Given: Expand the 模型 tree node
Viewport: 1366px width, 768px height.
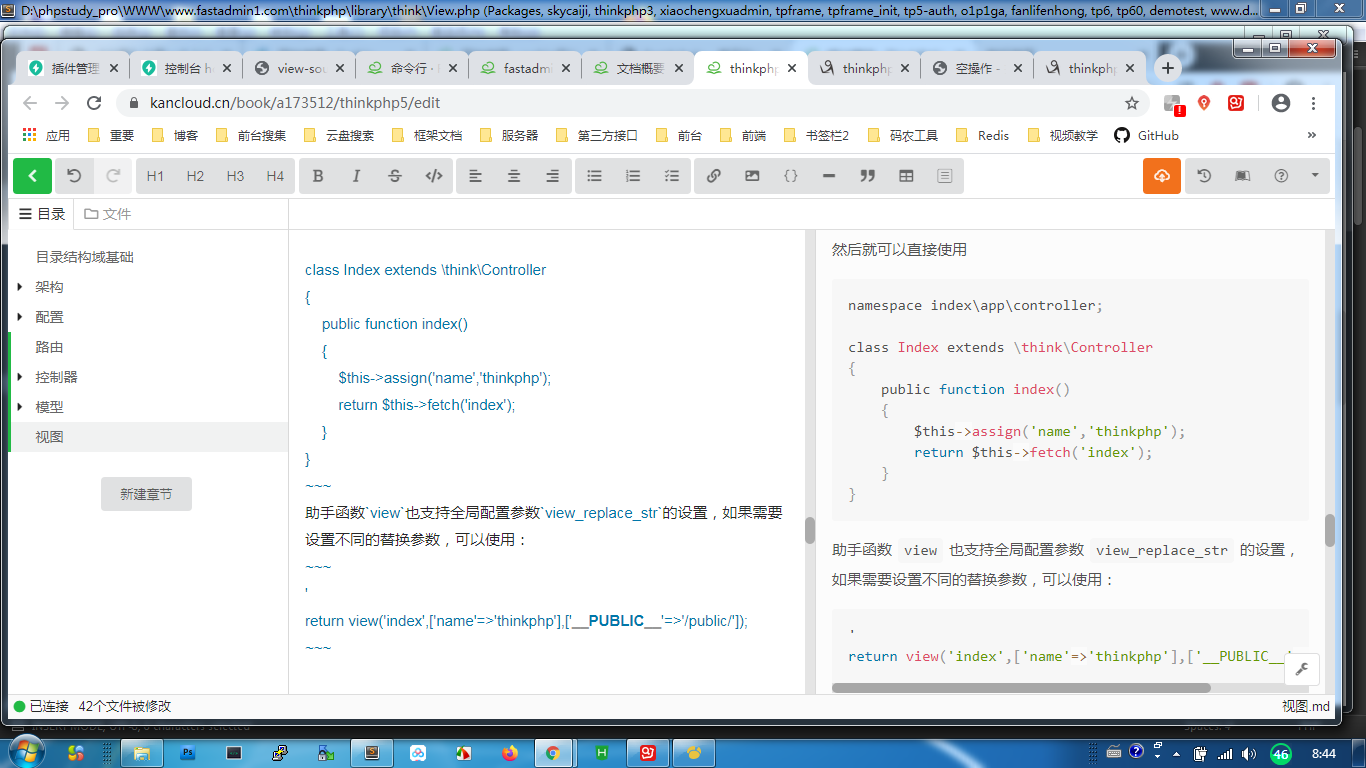Looking at the screenshot, I should pos(20,407).
